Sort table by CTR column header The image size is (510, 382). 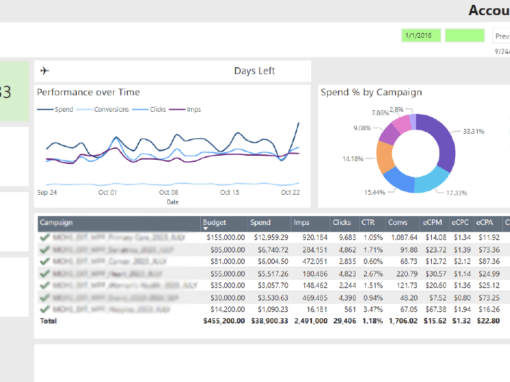click(368, 222)
